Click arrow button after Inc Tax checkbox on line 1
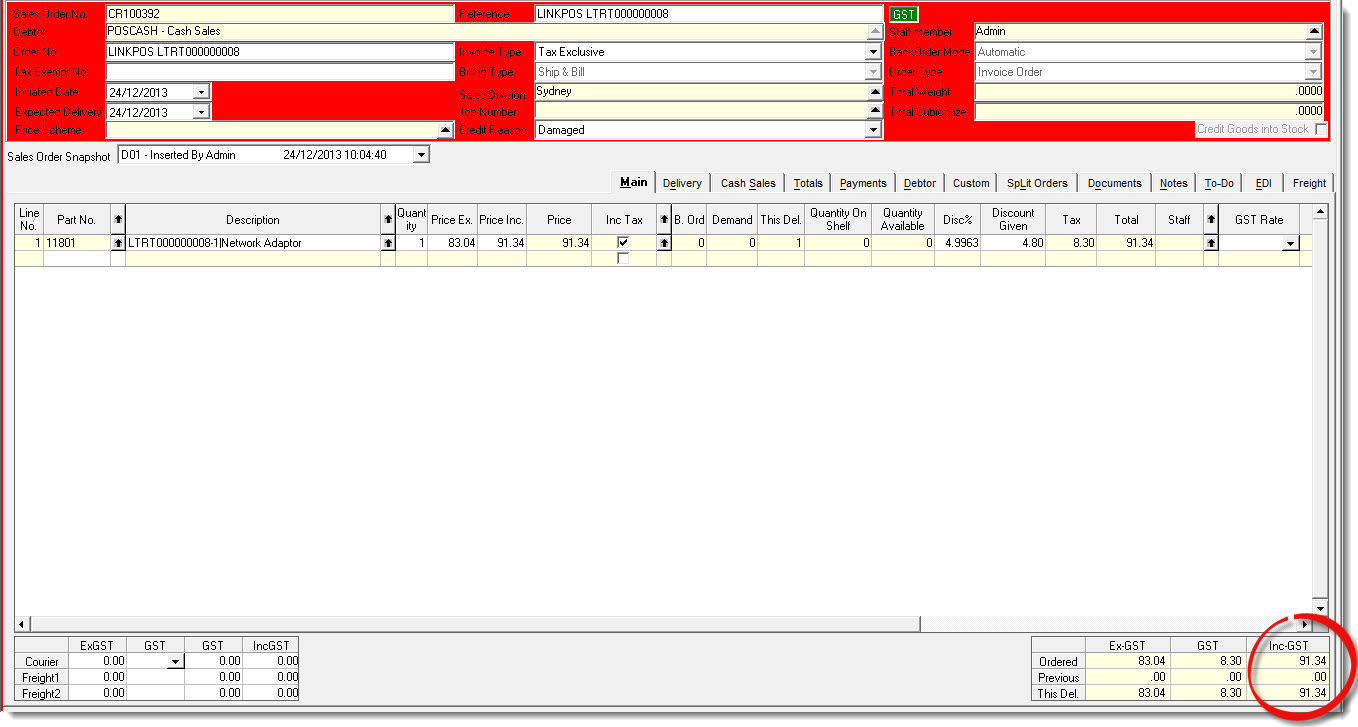This screenshot has height=727, width=1358. click(664, 243)
